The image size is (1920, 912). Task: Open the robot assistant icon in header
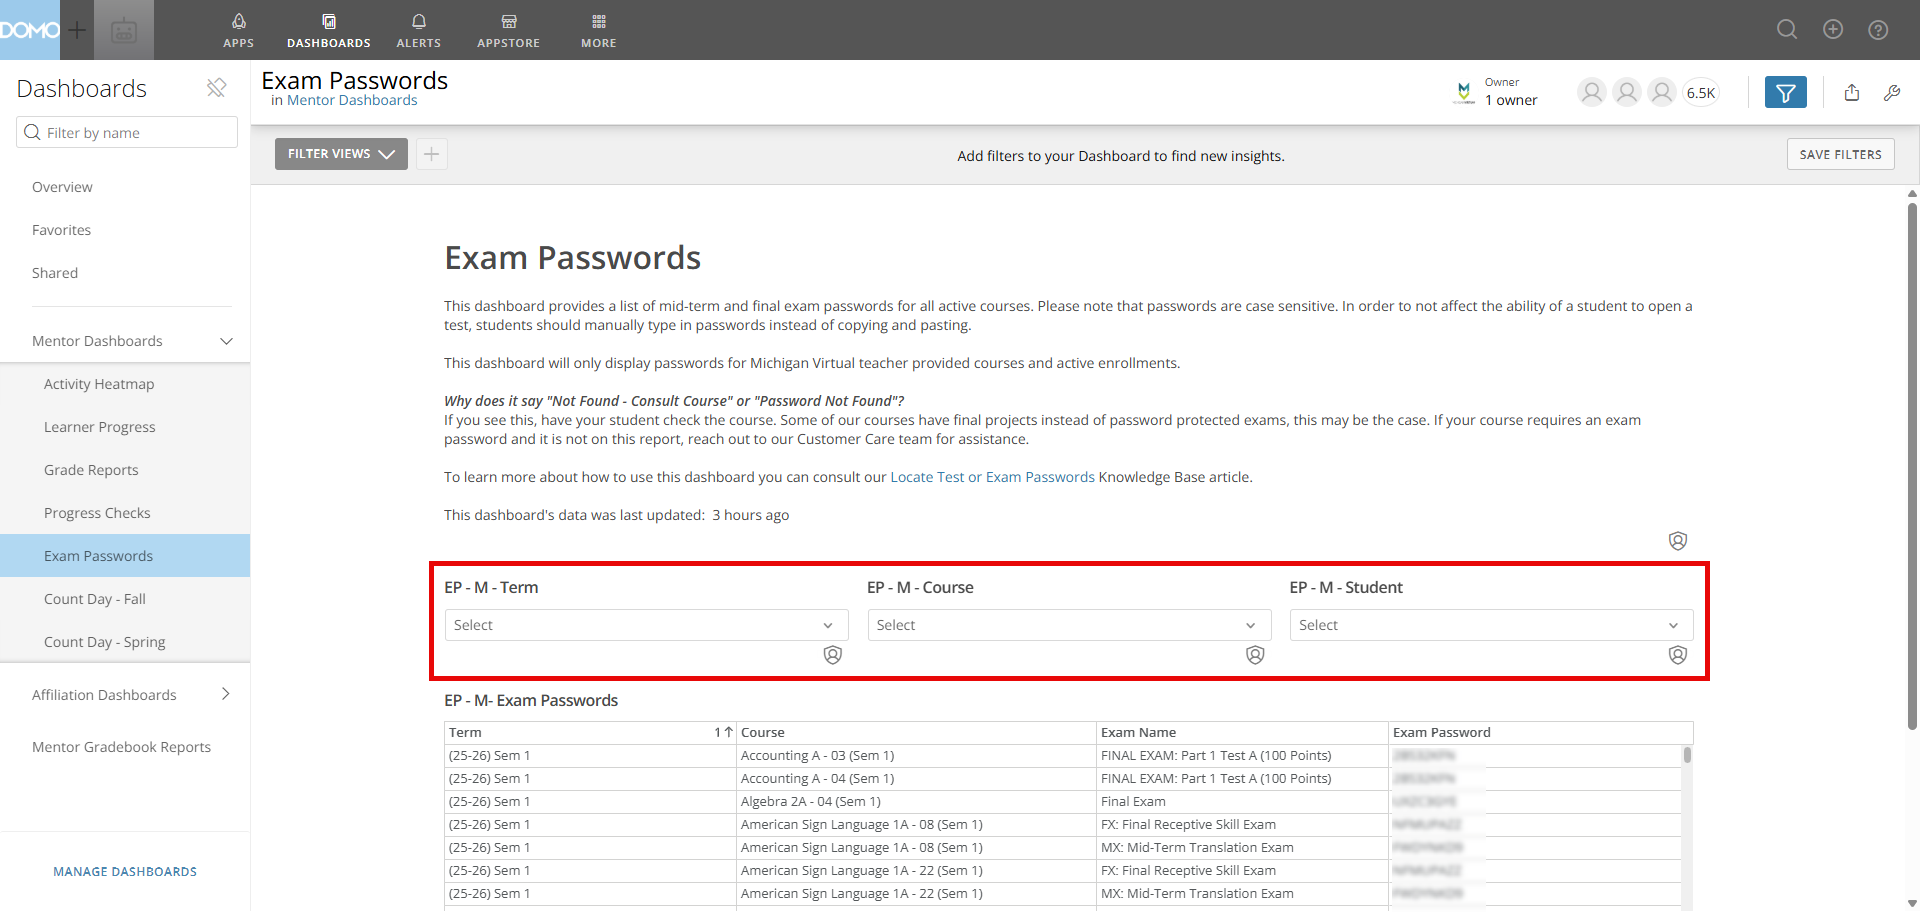[x=124, y=30]
